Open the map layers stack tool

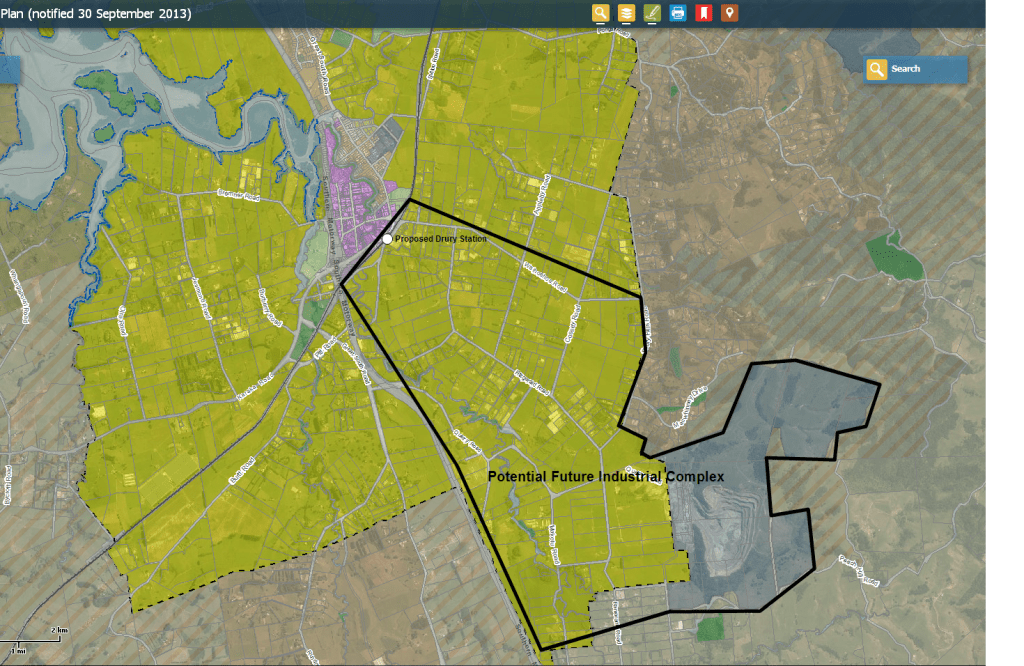click(x=626, y=13)
